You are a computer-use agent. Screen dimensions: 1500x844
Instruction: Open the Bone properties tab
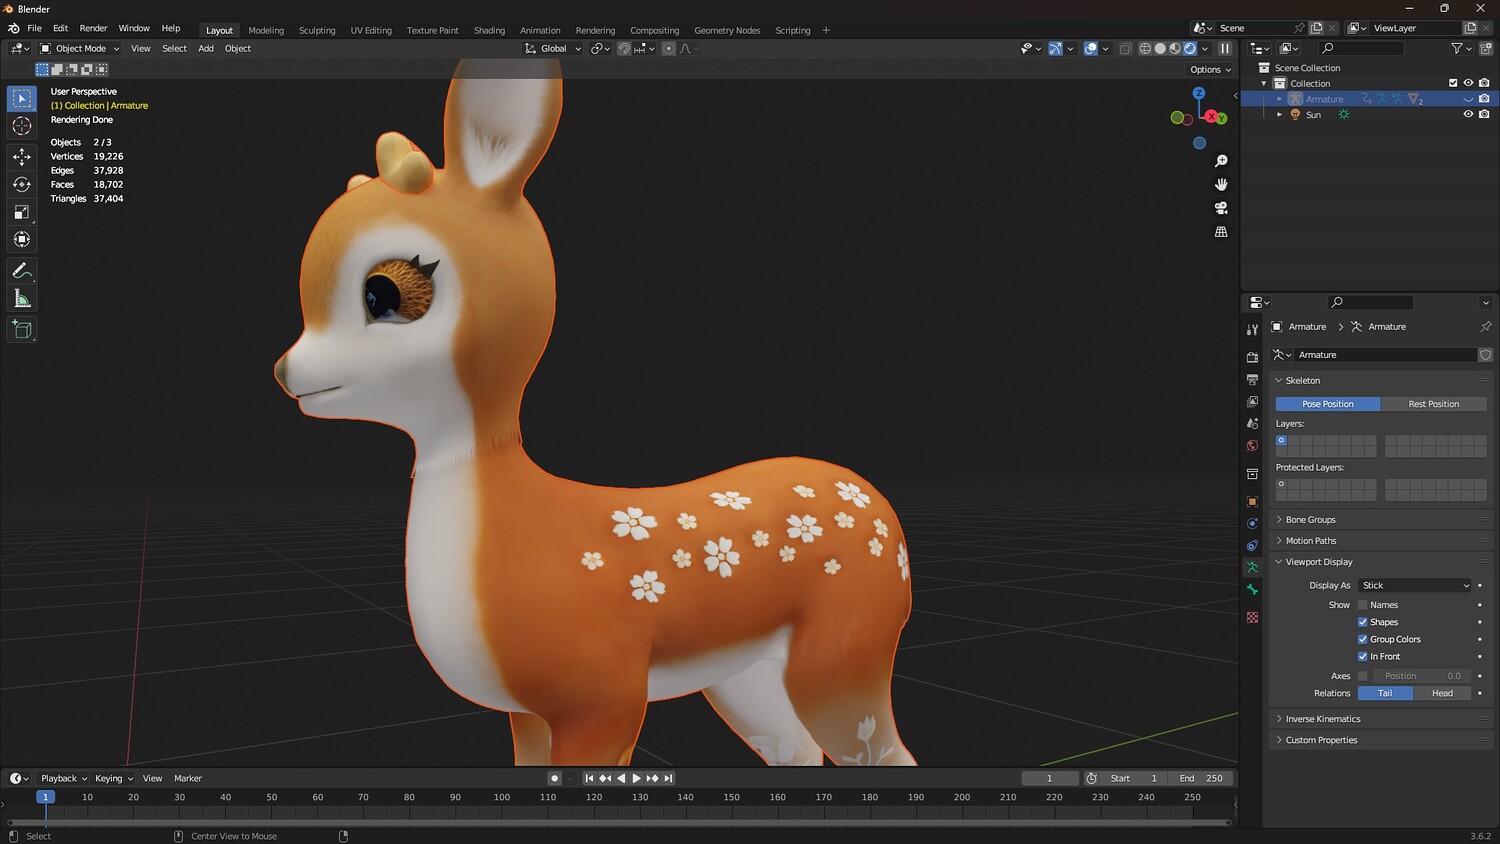pos(1252,590)
